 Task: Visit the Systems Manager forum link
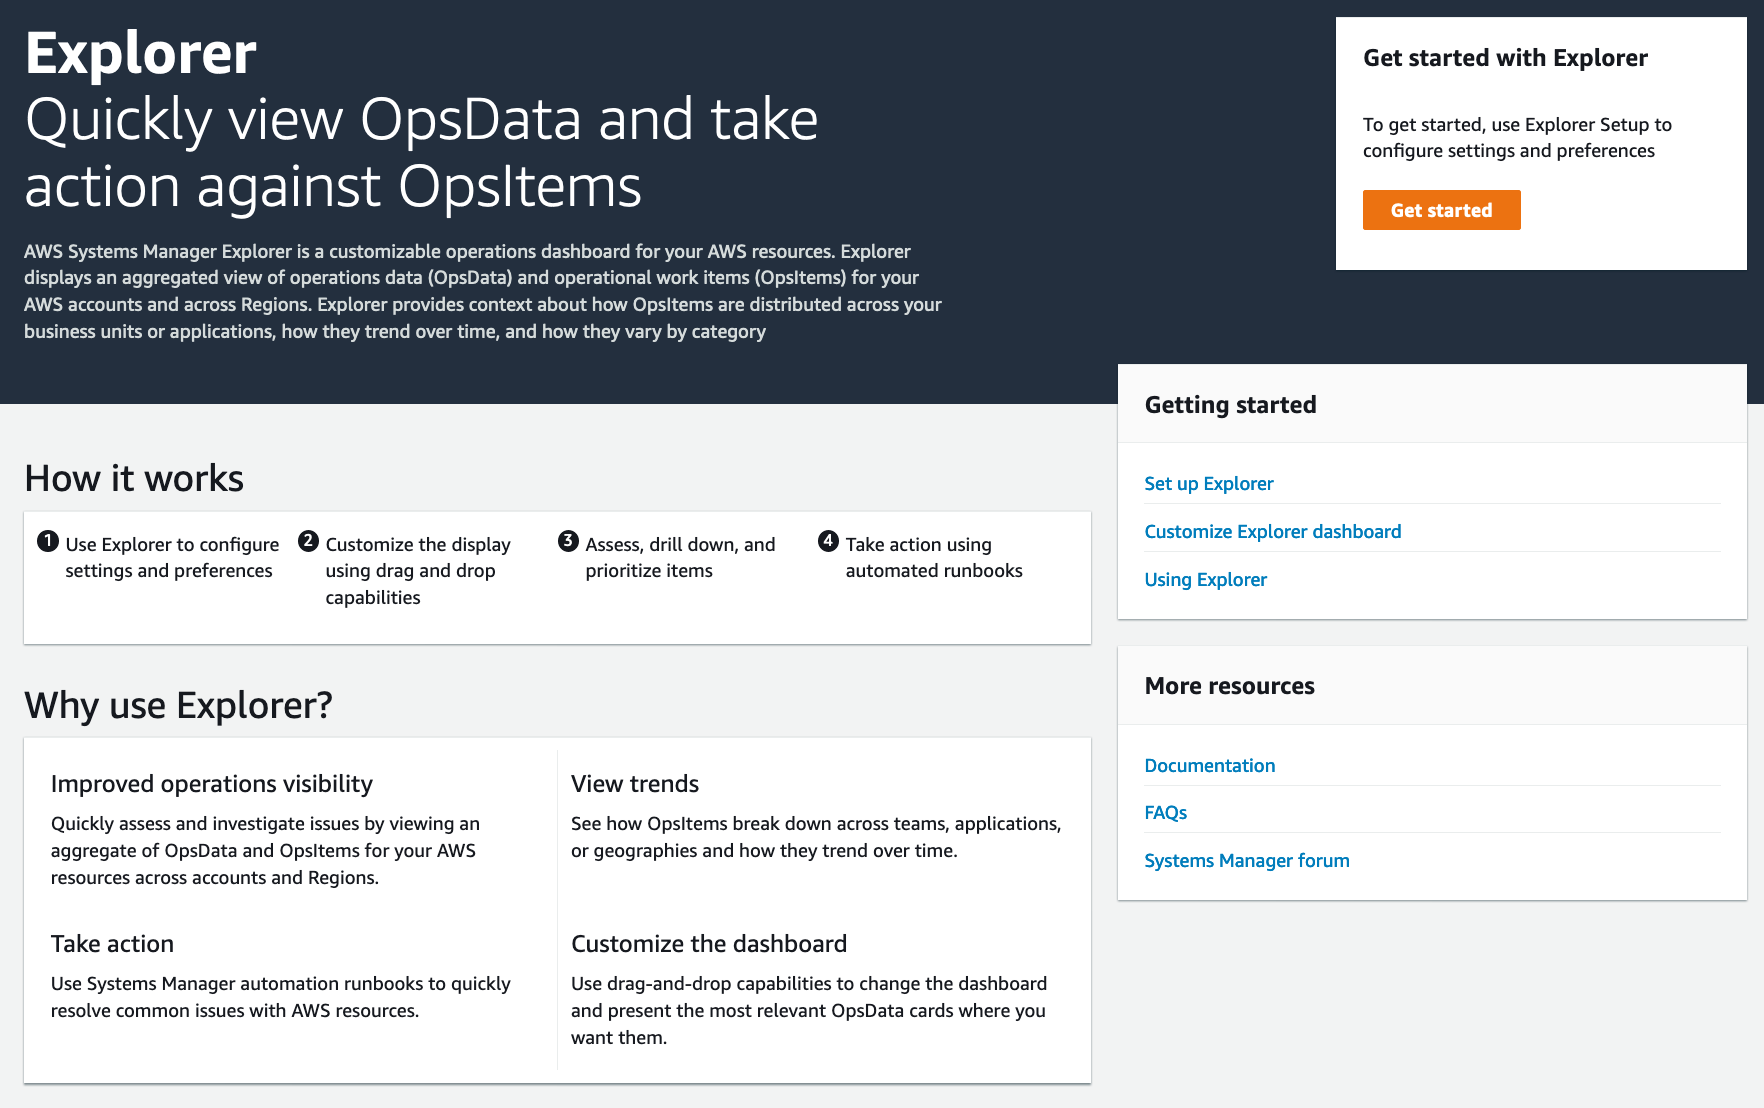coord(1246,861)
